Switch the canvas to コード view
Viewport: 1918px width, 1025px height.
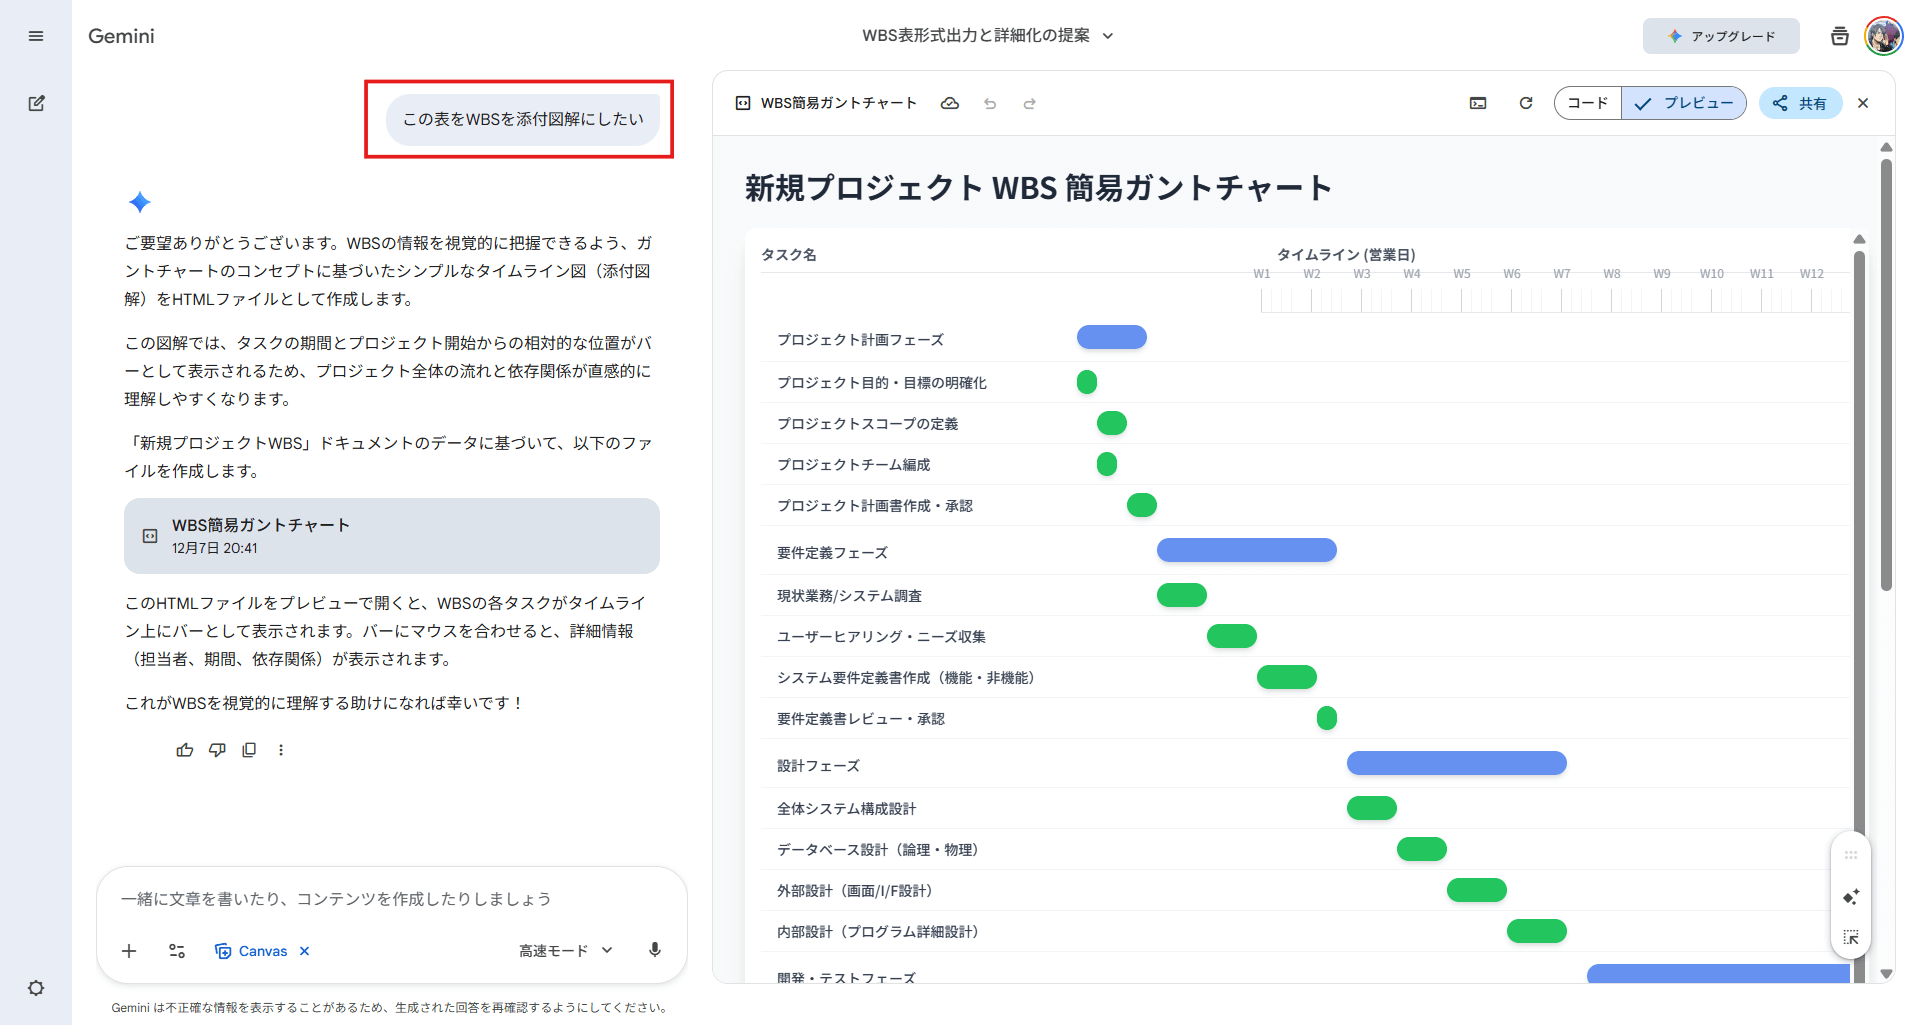click(1588, 103)
